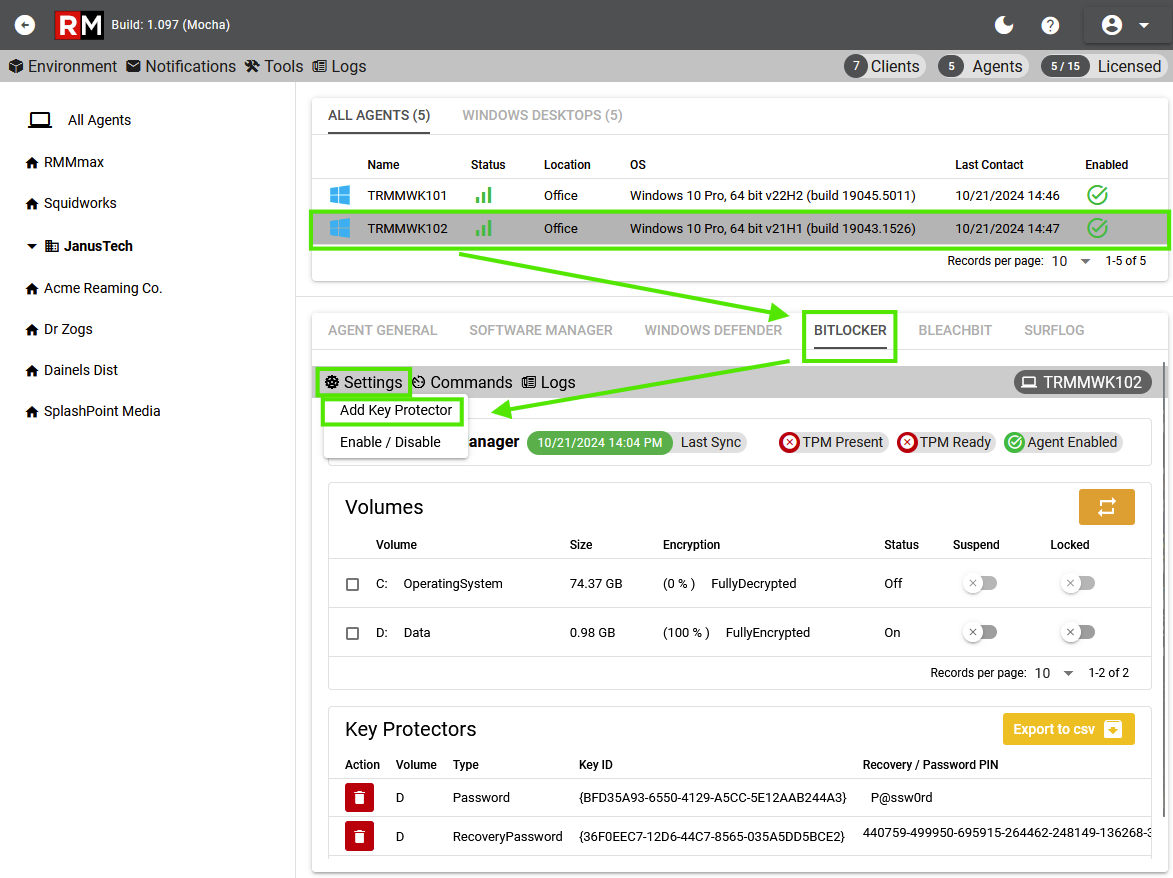The image size is (1173, 878).
Task: Select the Squidworks client
Action: click(x=71, y=203)
